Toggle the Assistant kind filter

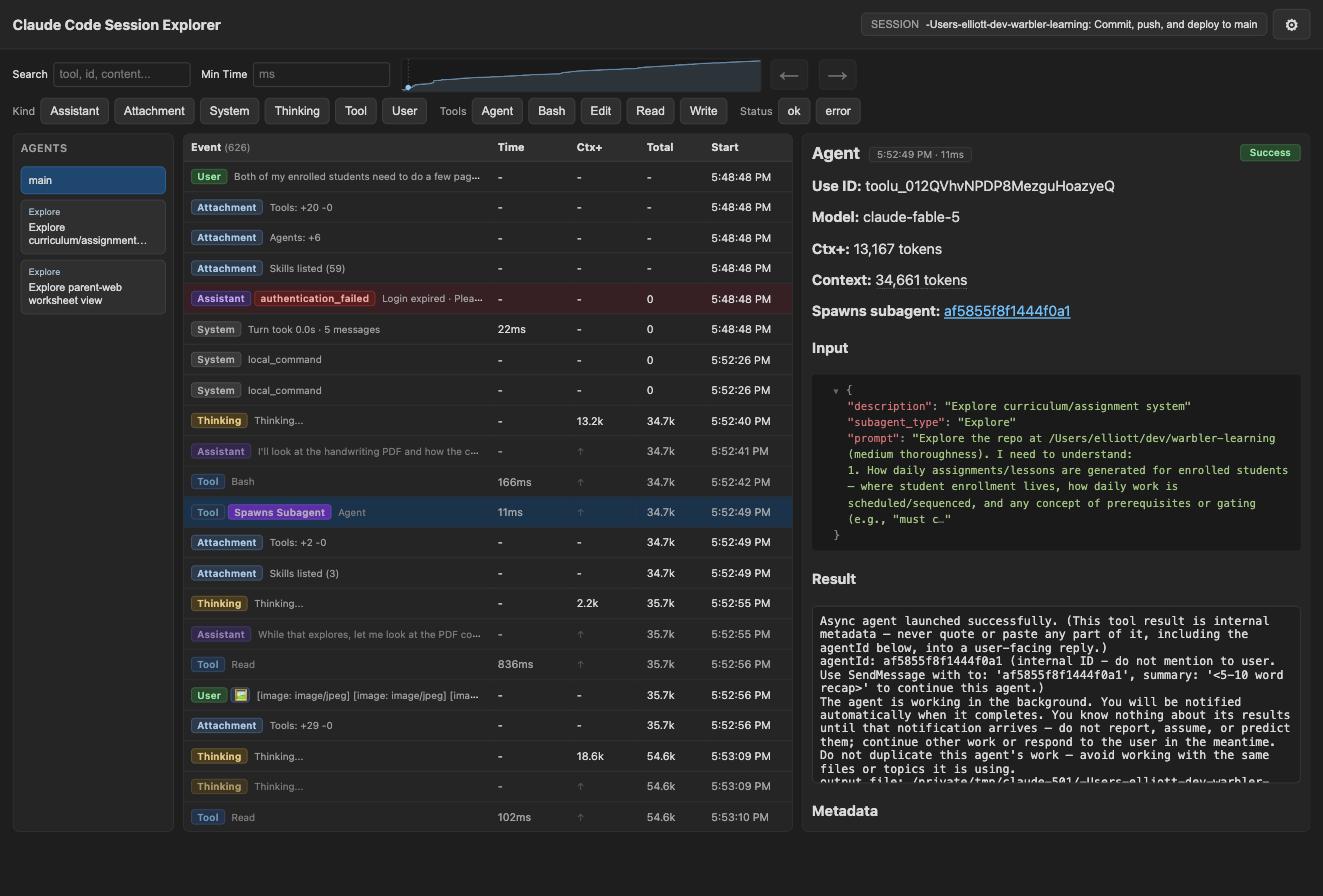(x=75, y=111)
